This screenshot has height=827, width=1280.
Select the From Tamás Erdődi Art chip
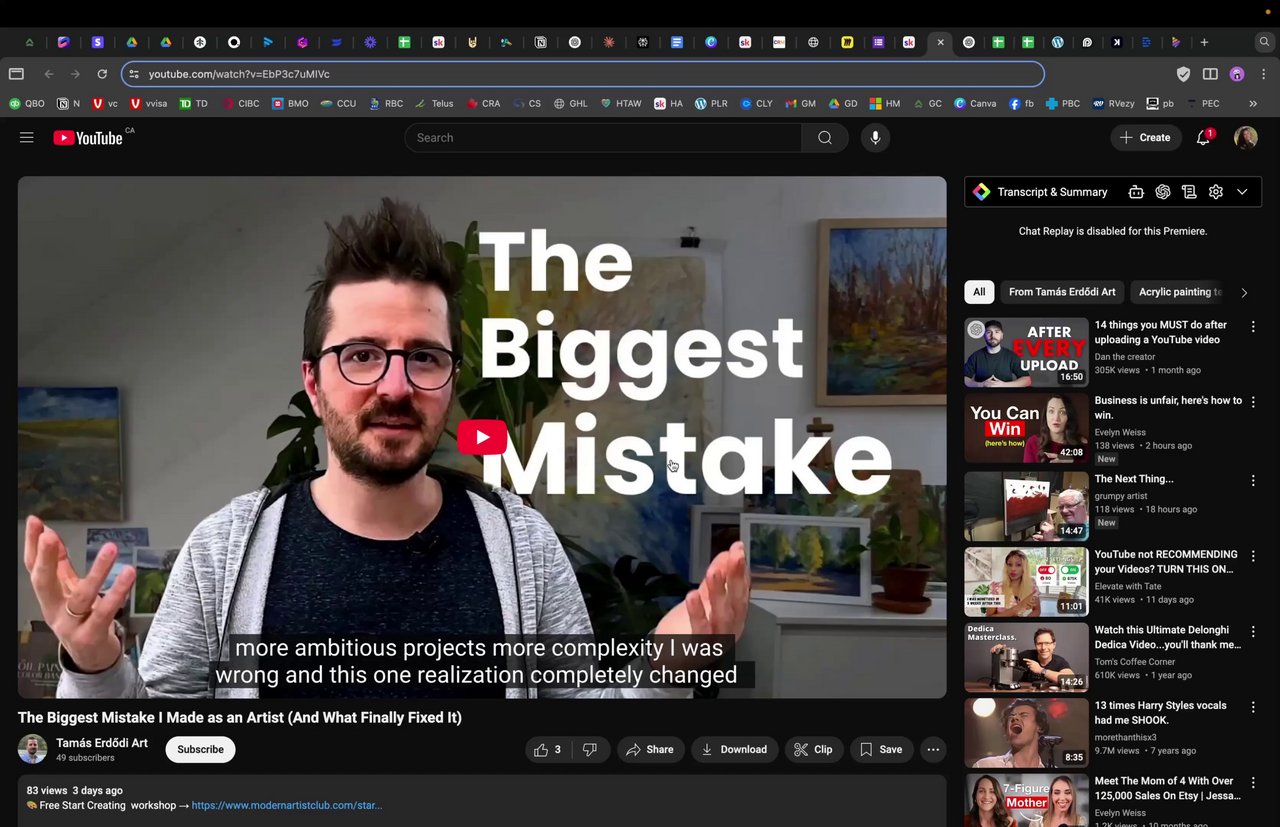(x=1062, y=292)
